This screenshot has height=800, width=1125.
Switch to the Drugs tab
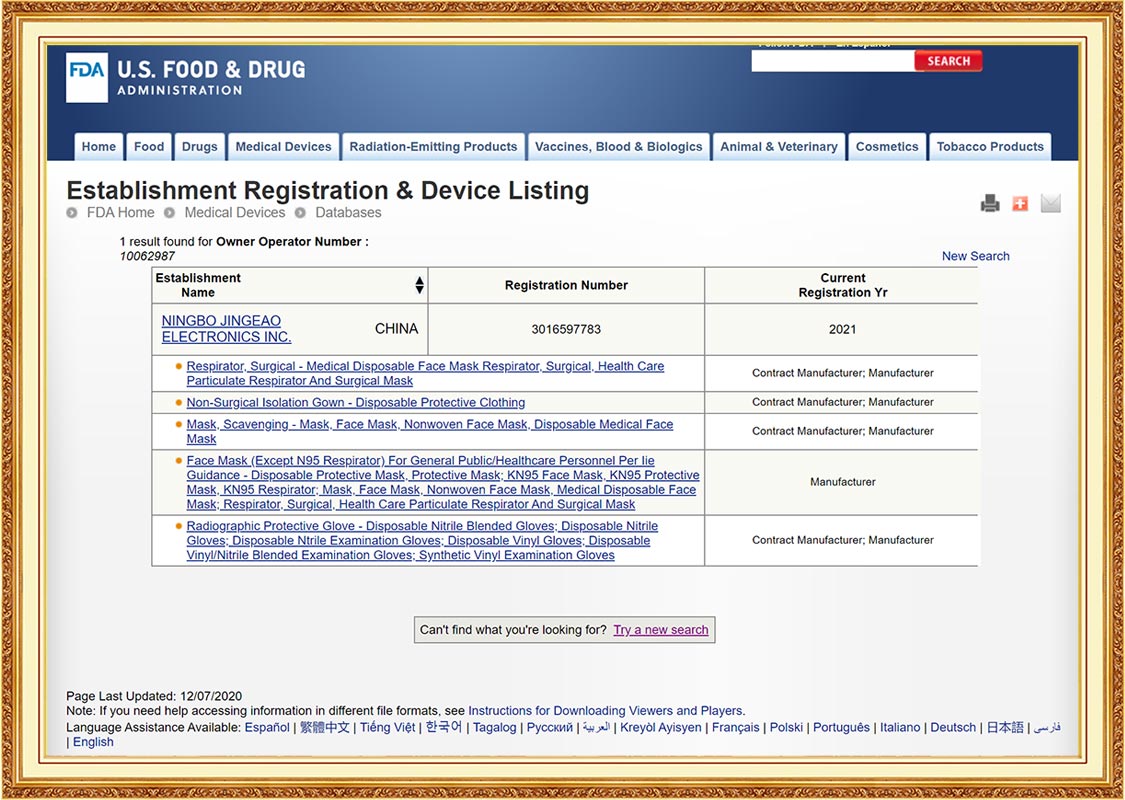pos(199,146)
